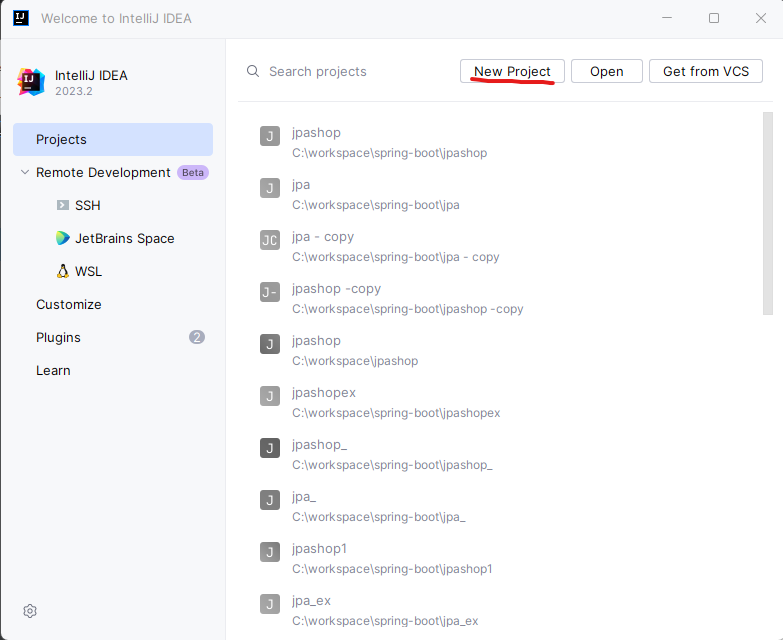The image size is (783, 640).
Task: Click the Beta badge next to Remote Development
Action: pos(193,172)
